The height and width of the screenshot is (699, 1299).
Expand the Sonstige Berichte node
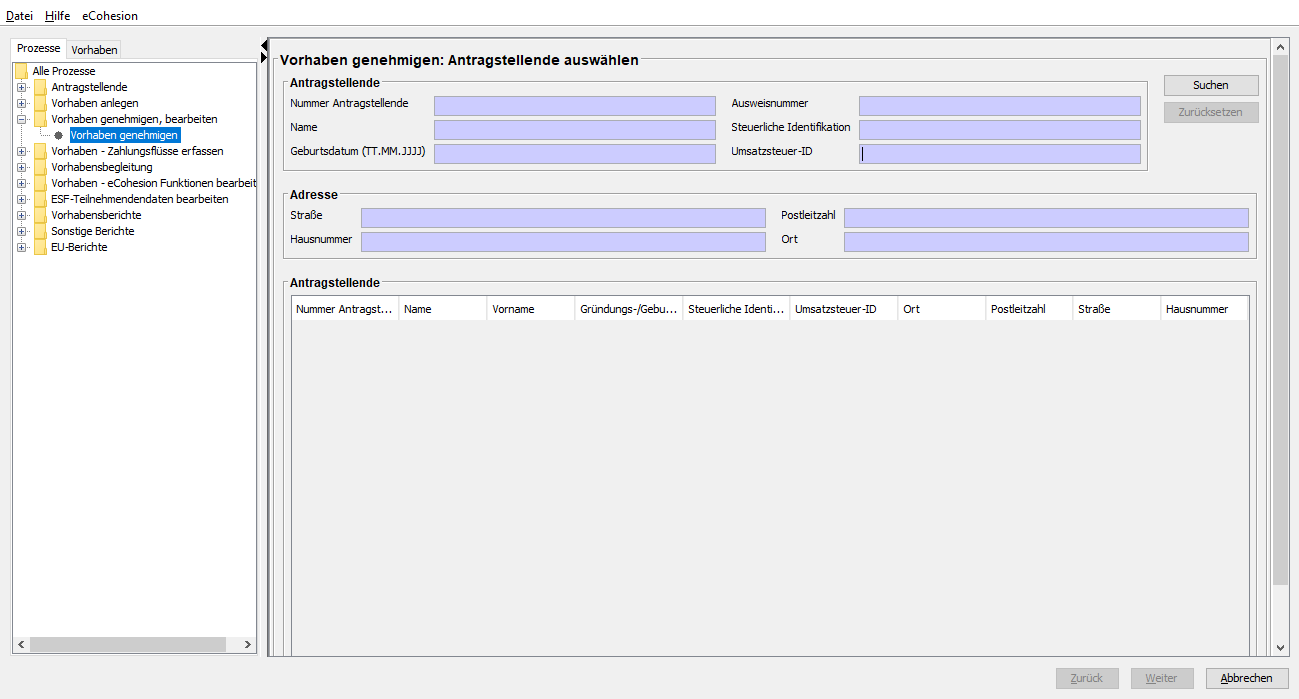click(x=21, y=231)
